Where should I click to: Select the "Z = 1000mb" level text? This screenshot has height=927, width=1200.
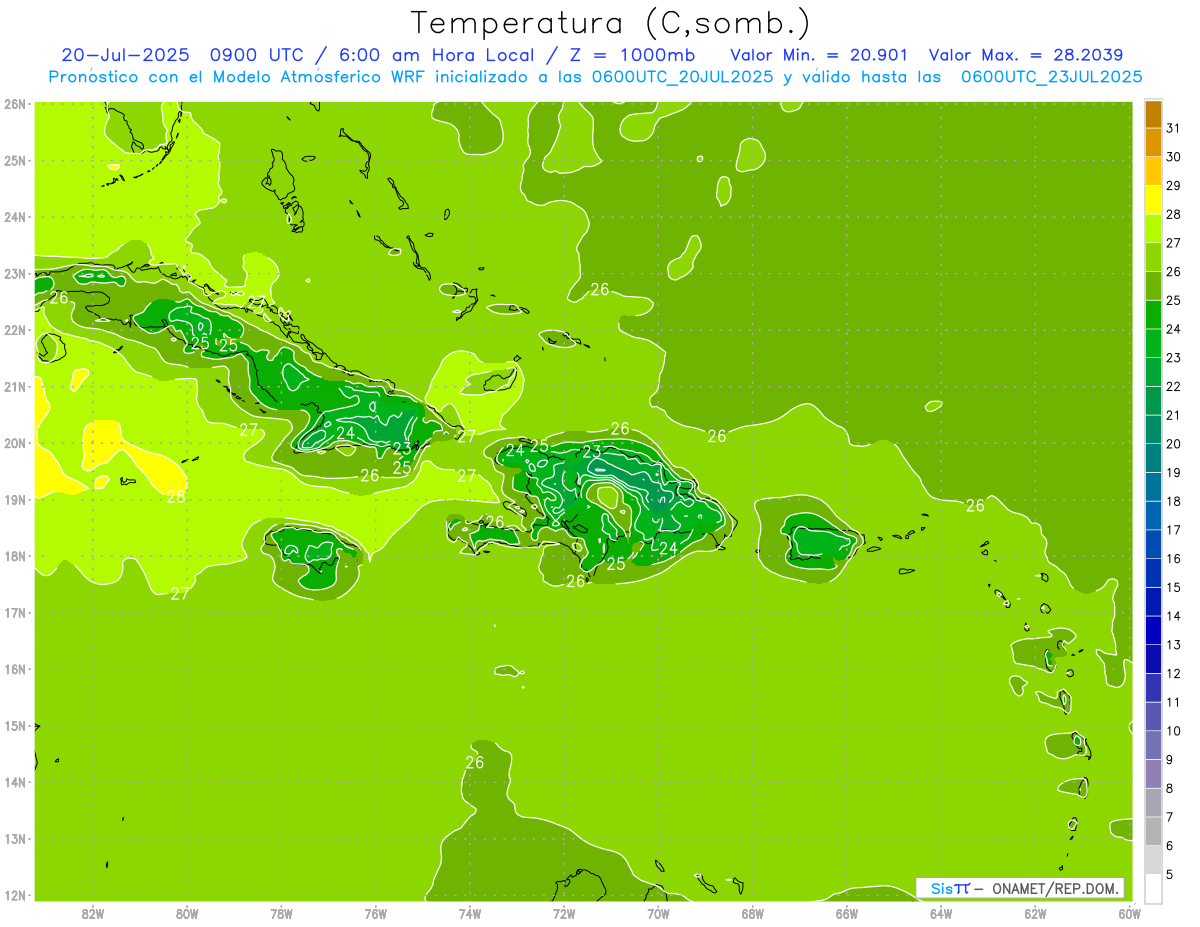(631, 55)
